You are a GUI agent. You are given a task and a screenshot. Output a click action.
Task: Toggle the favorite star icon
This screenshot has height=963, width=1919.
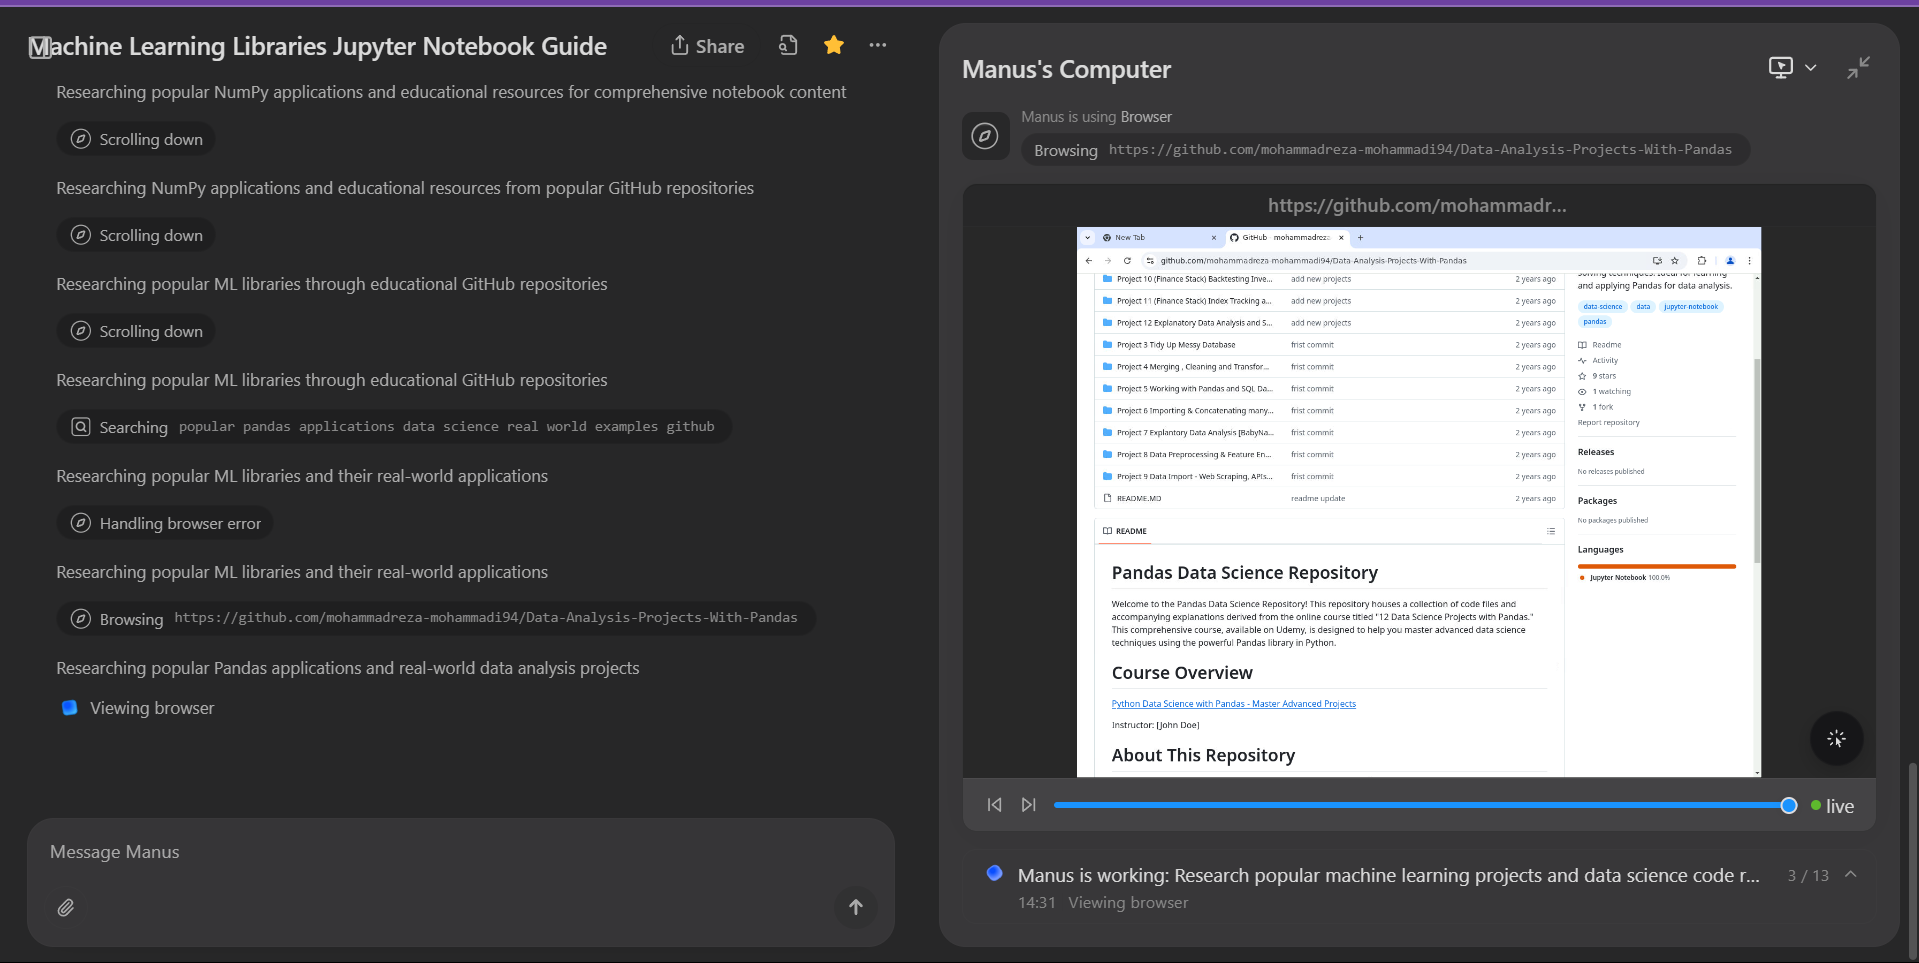point(833,45)
